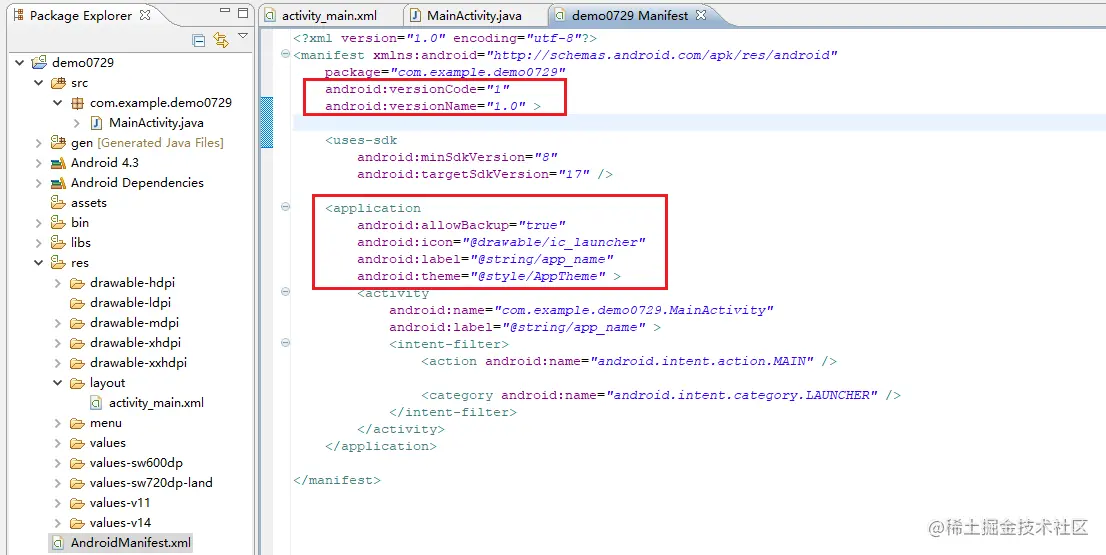Fold the activity element in editor gutter
Image resolution: width=1106 pixels, height=555 pixels.
point(286,292)
